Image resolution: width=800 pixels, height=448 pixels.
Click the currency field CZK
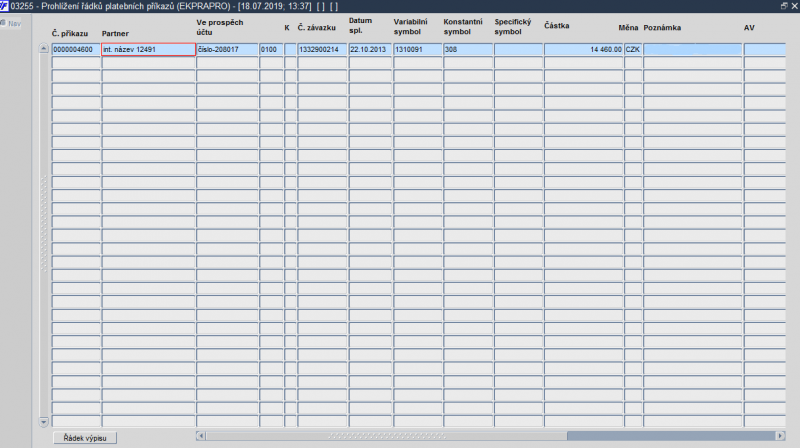(633, 49)
